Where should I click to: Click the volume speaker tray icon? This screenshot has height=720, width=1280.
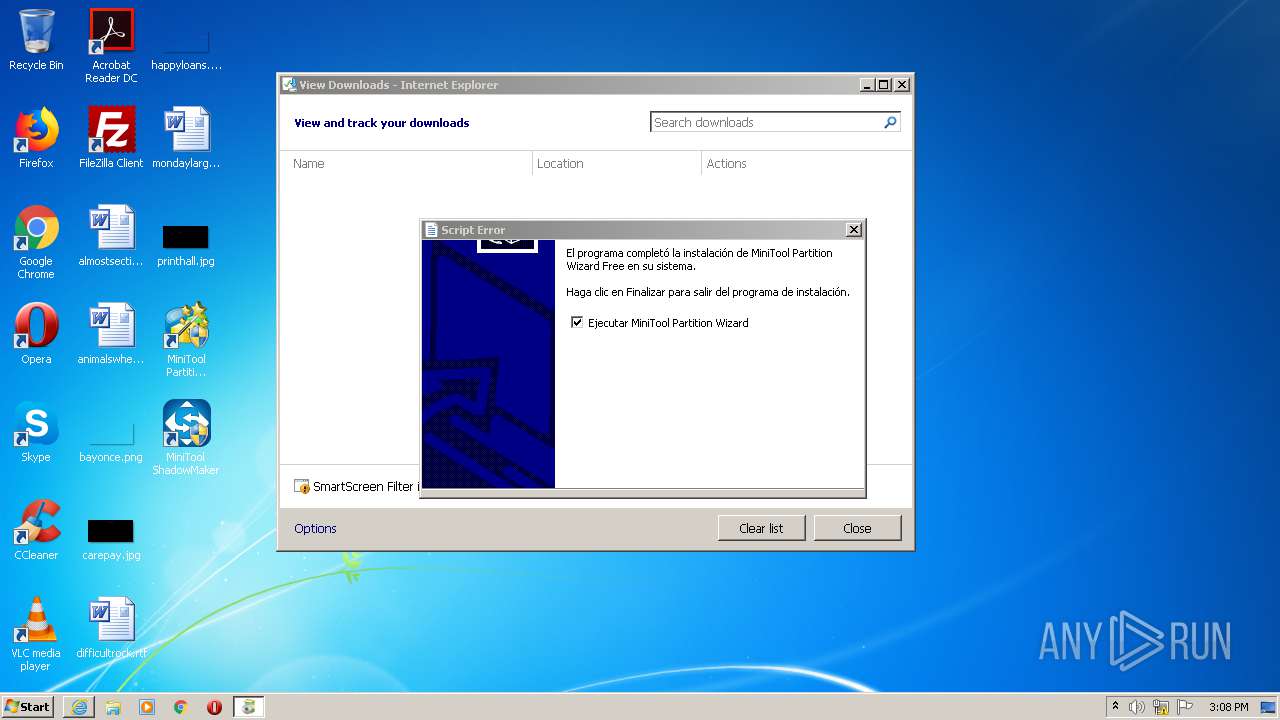(x=1137, y=707)
